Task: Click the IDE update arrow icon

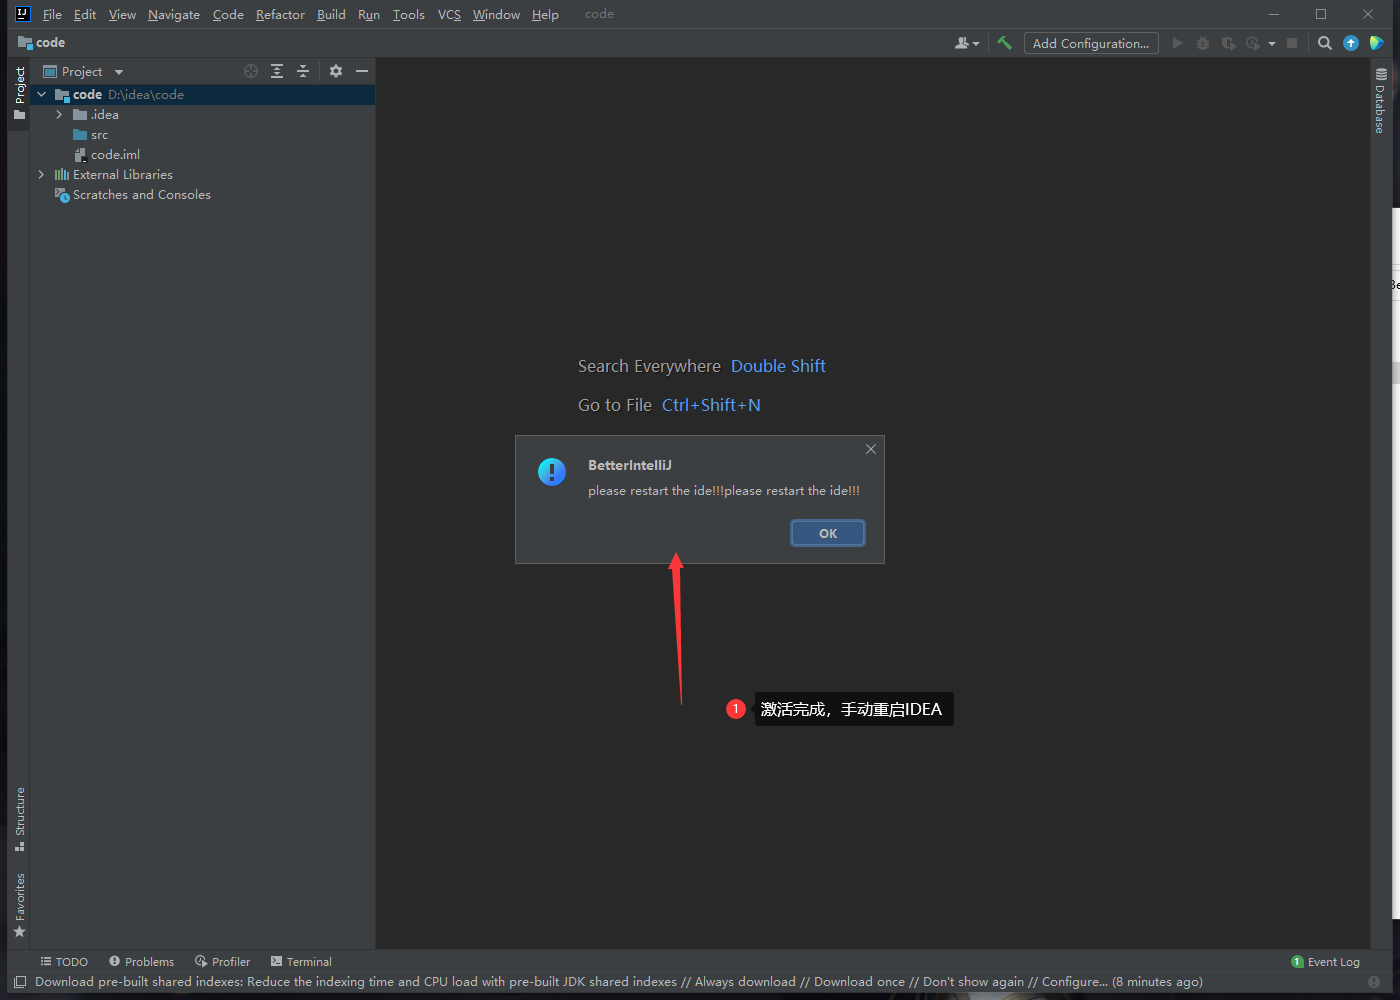Action: click(1351, 43)
